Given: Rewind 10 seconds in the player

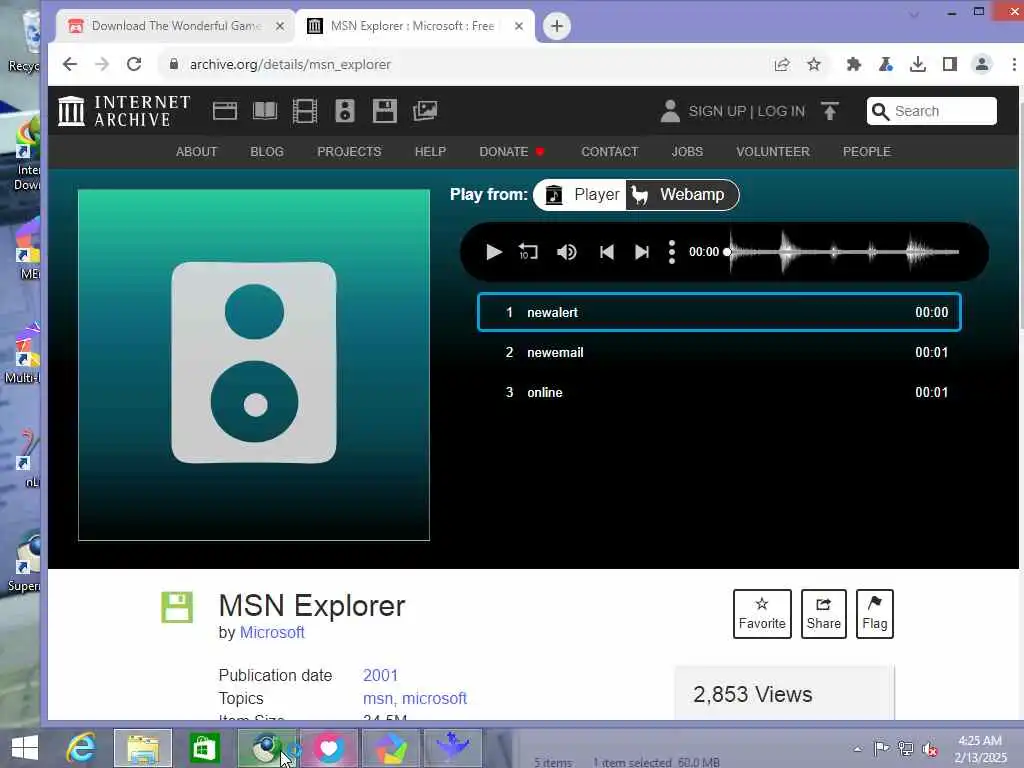Looking at the screenshot, I should (528, 252).
